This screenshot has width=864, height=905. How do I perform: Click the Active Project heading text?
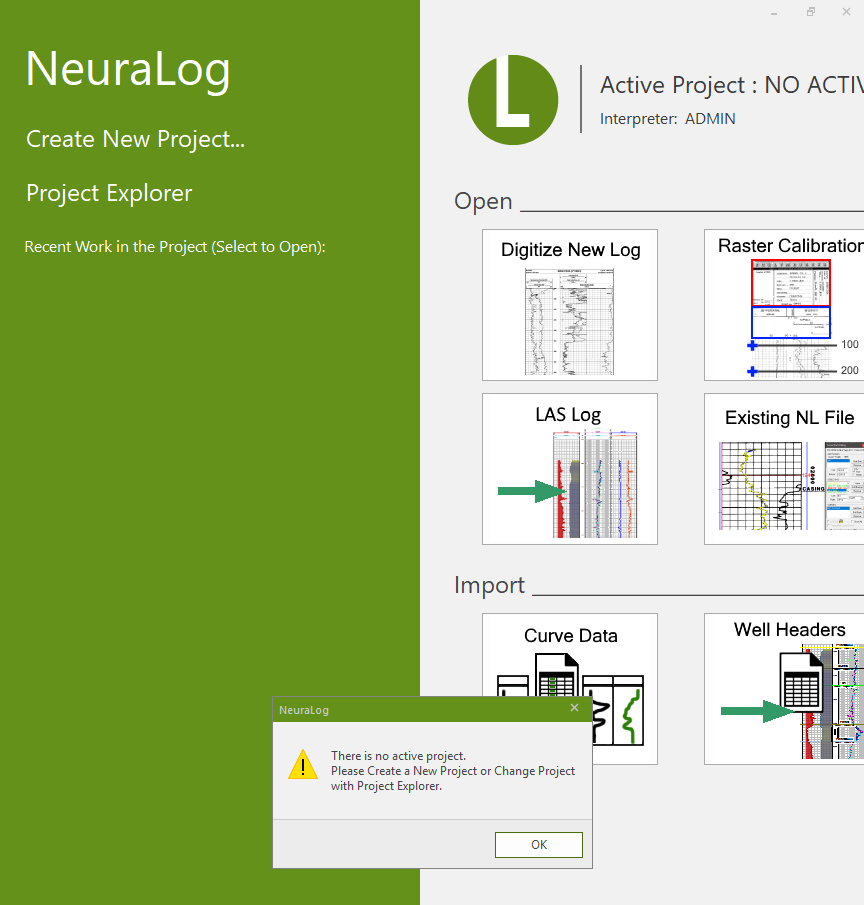732,85
